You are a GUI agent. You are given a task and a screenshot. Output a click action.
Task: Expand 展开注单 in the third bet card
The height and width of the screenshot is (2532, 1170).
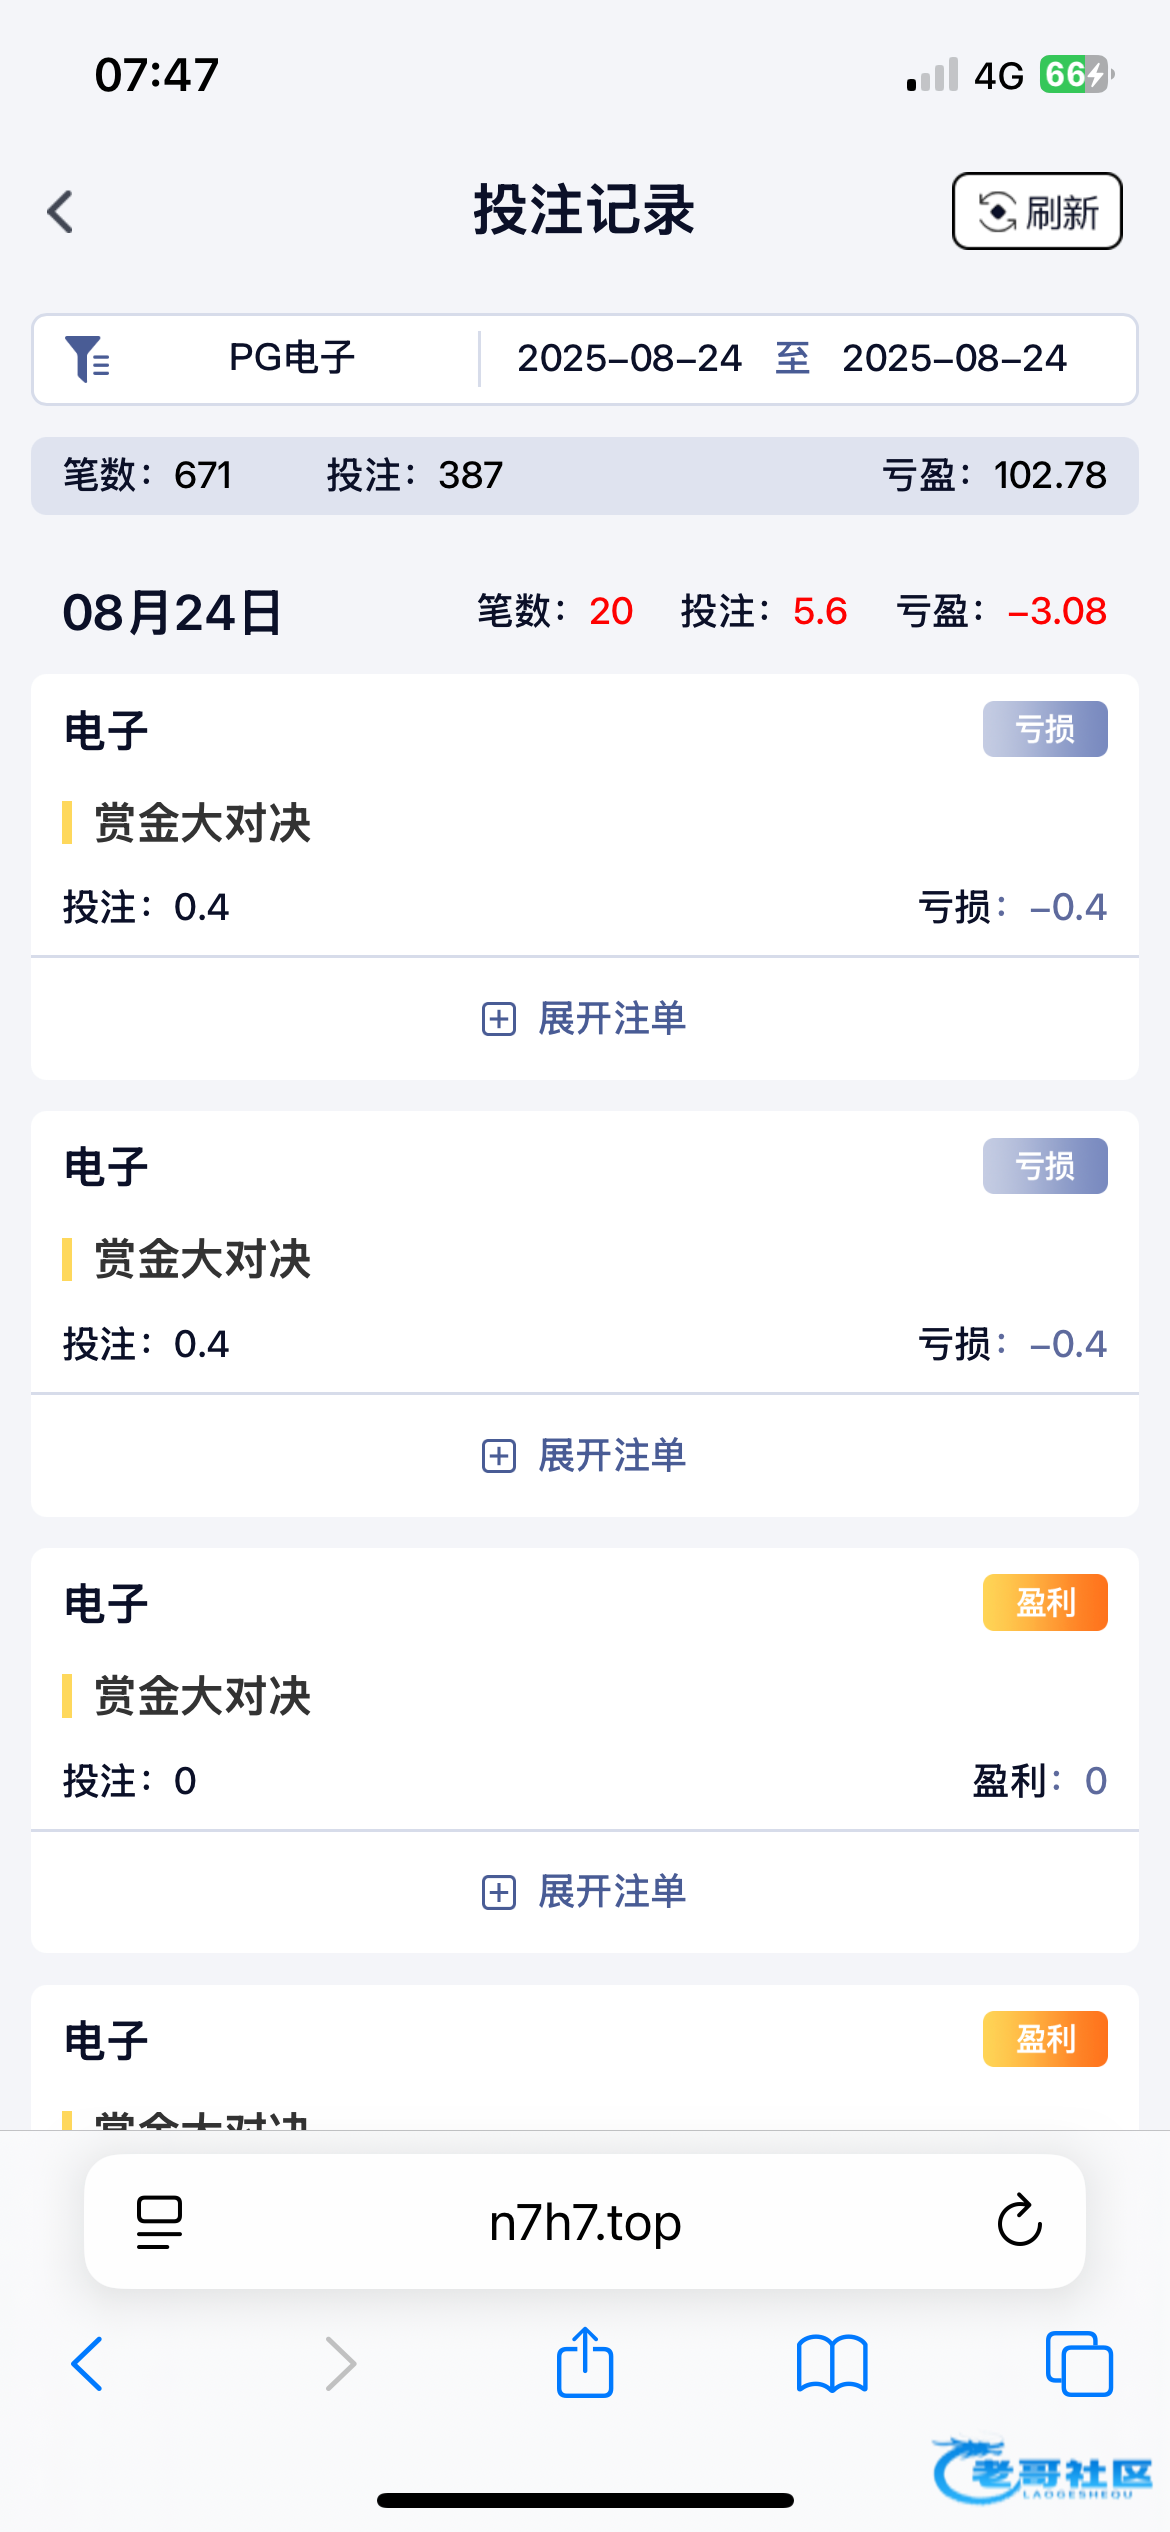585,1892
